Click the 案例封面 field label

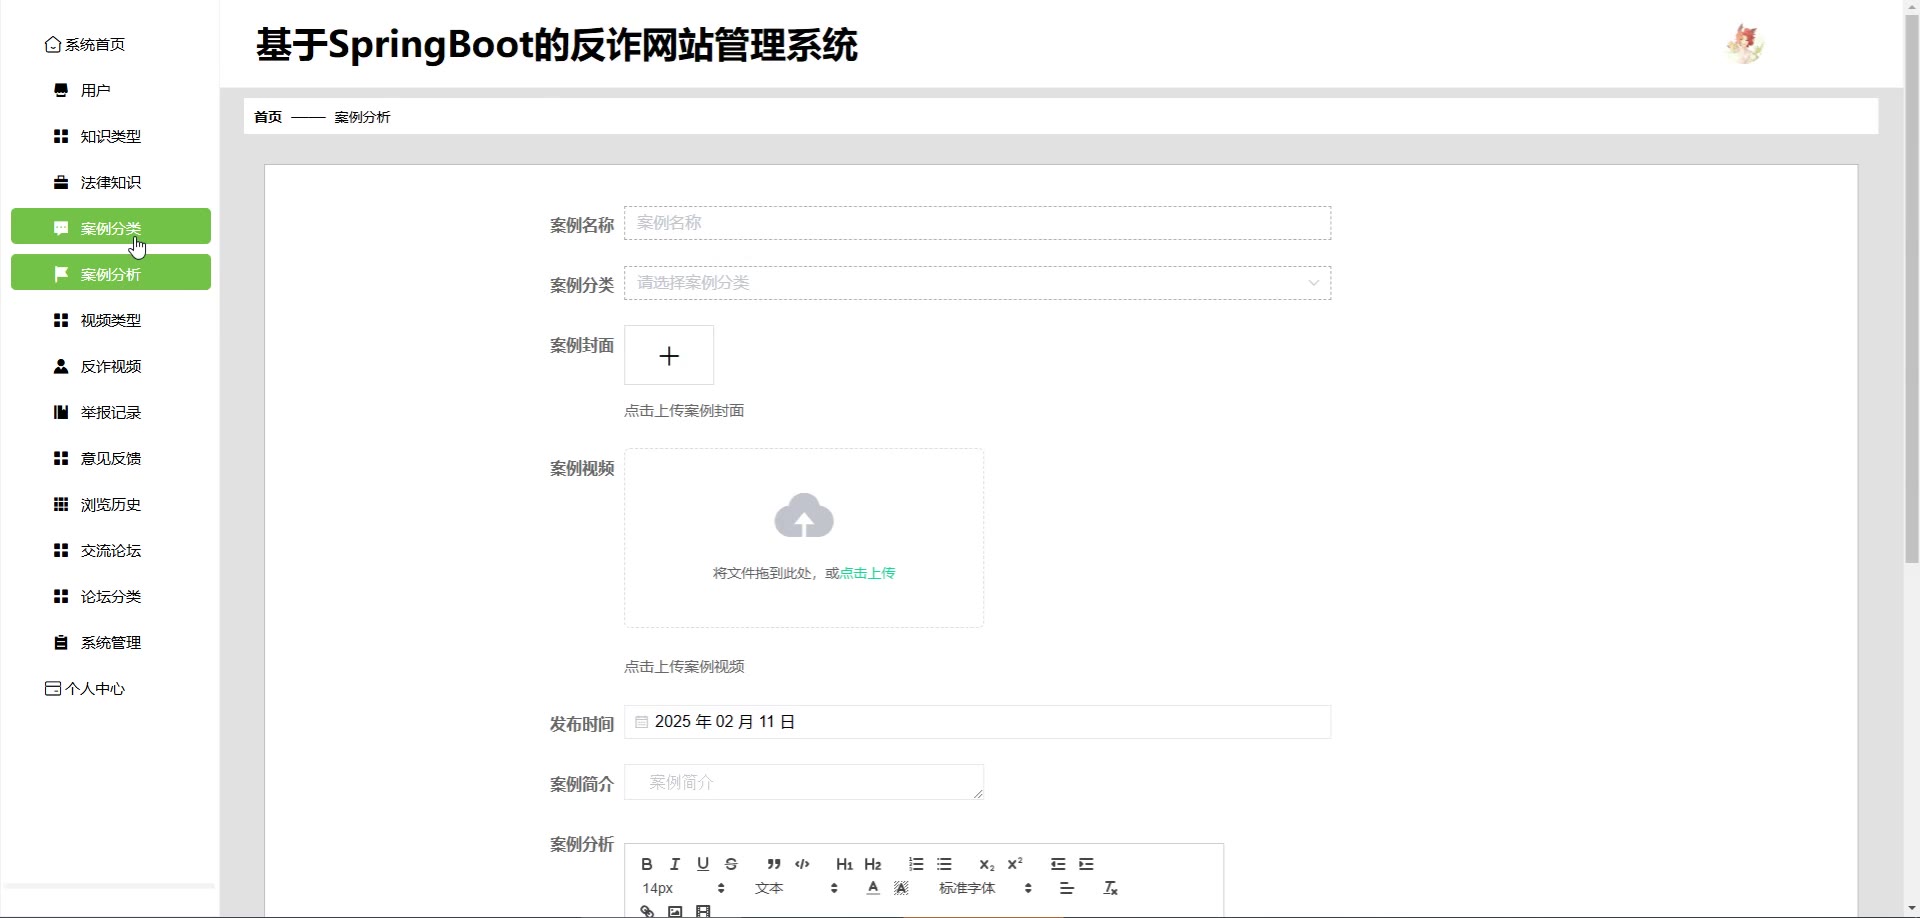[582, 346]
